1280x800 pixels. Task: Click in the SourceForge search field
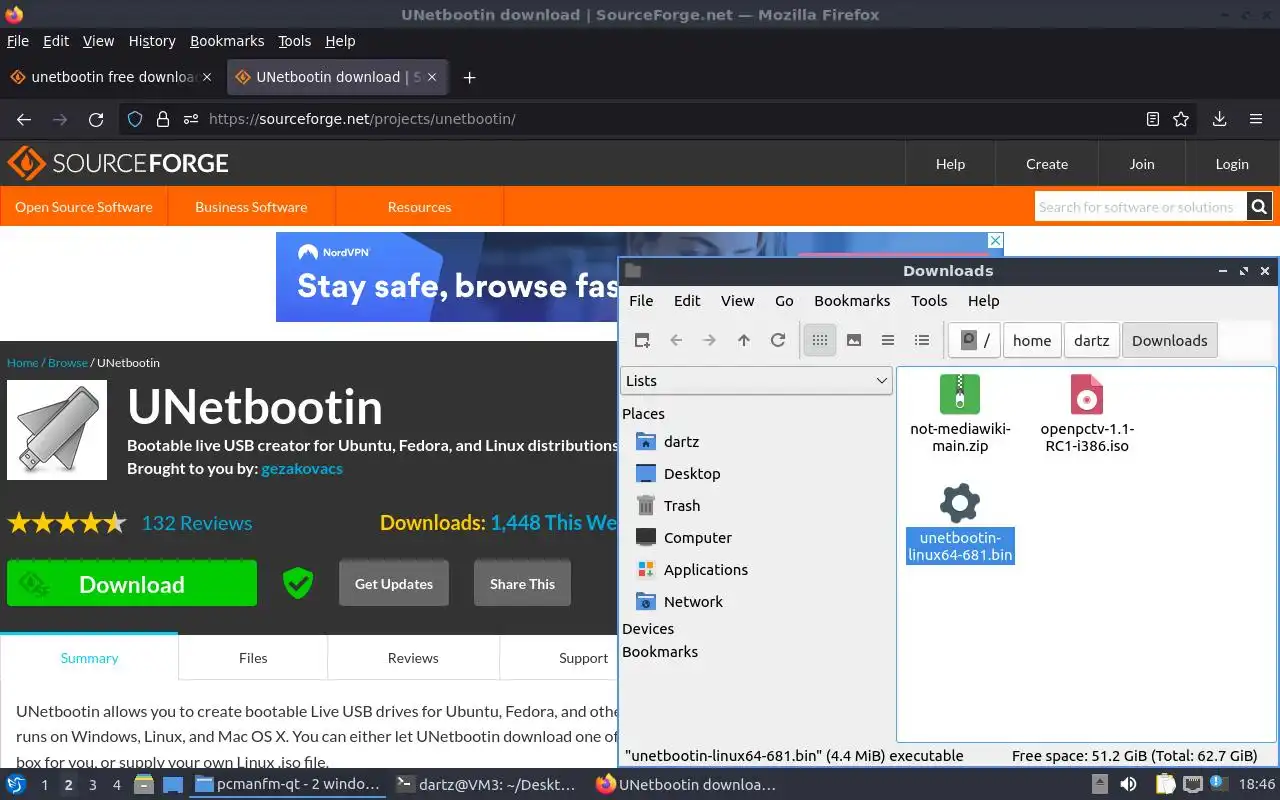coord(1141,207)
